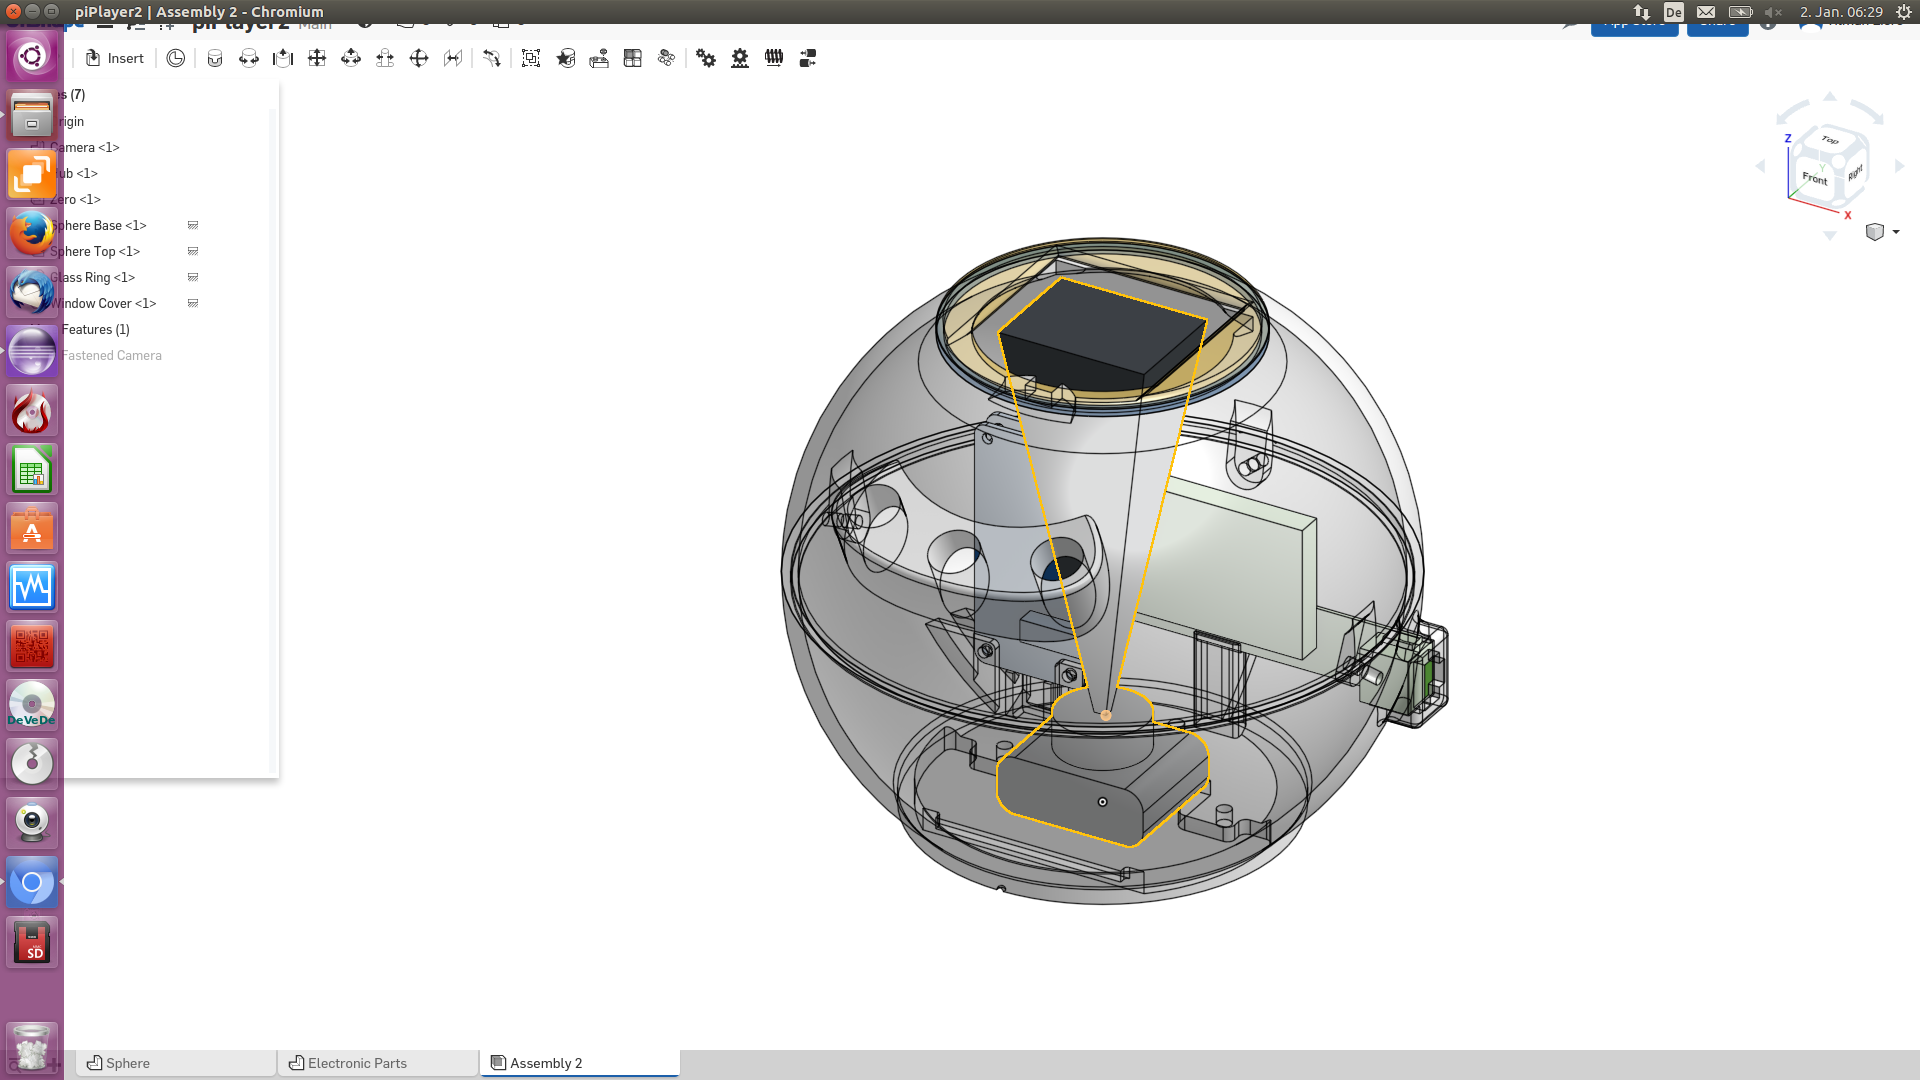Image resolution: width=1920 pixels, height=1080 pixels.
Task: Select the Rack and pinion relation tool
Action: [x=740, y=58]
